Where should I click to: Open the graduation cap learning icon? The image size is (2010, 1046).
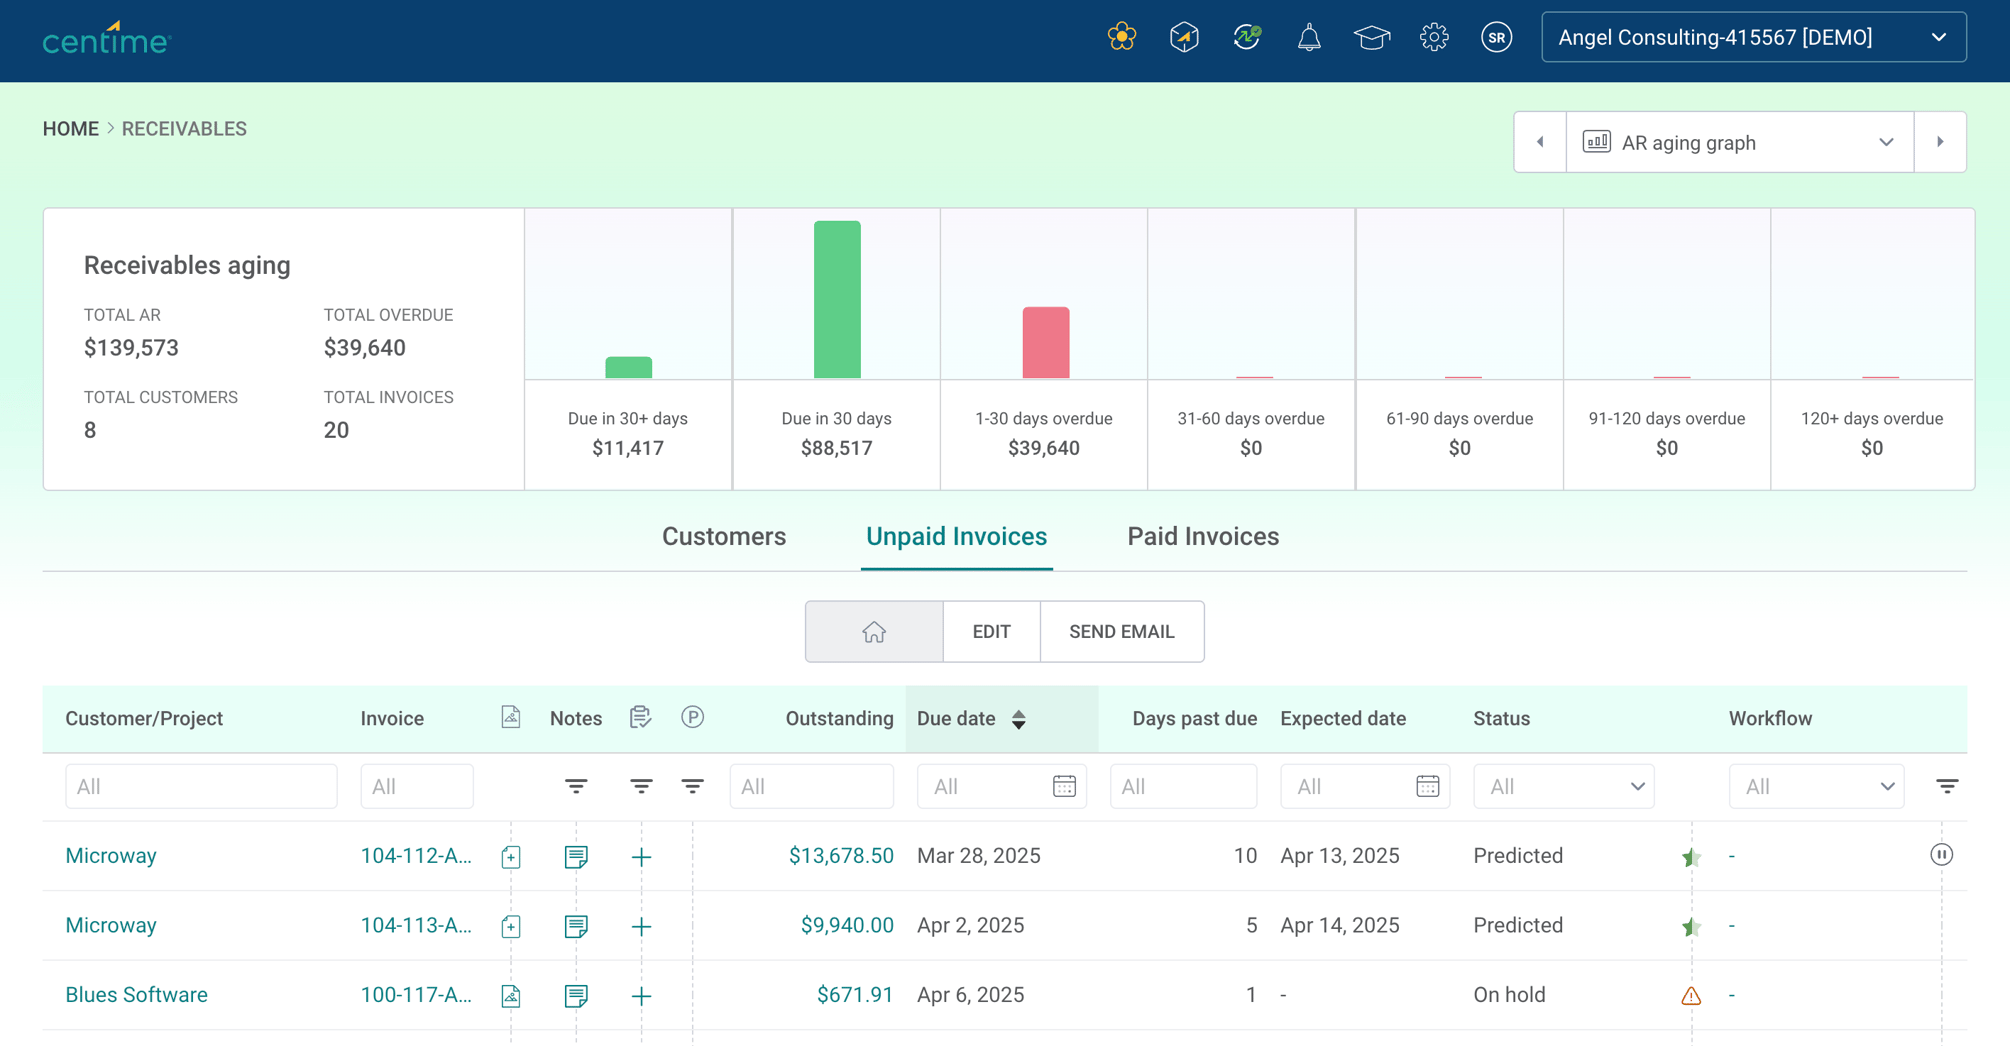pos(1371,37)
